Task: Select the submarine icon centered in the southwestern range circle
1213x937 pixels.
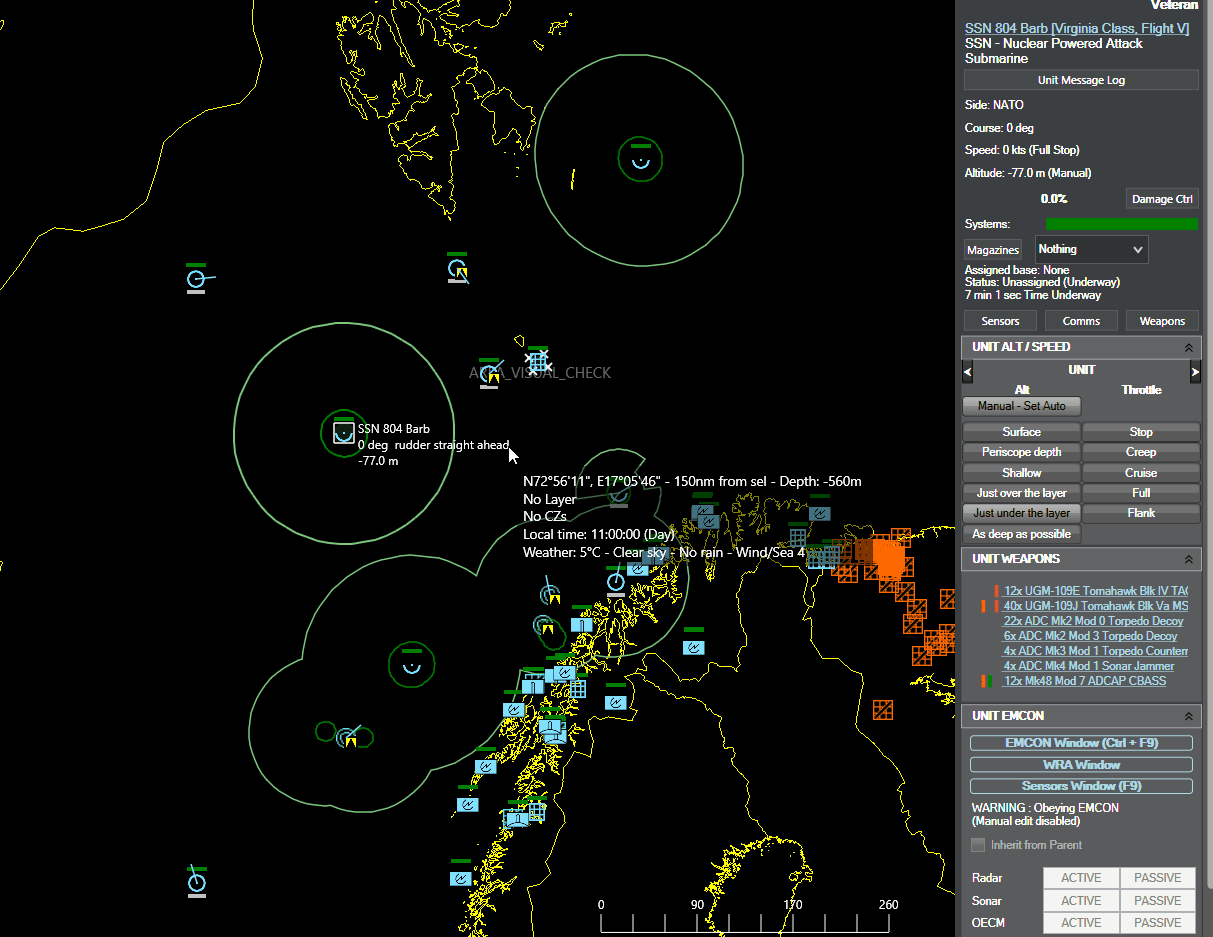Action: [410, 665]
